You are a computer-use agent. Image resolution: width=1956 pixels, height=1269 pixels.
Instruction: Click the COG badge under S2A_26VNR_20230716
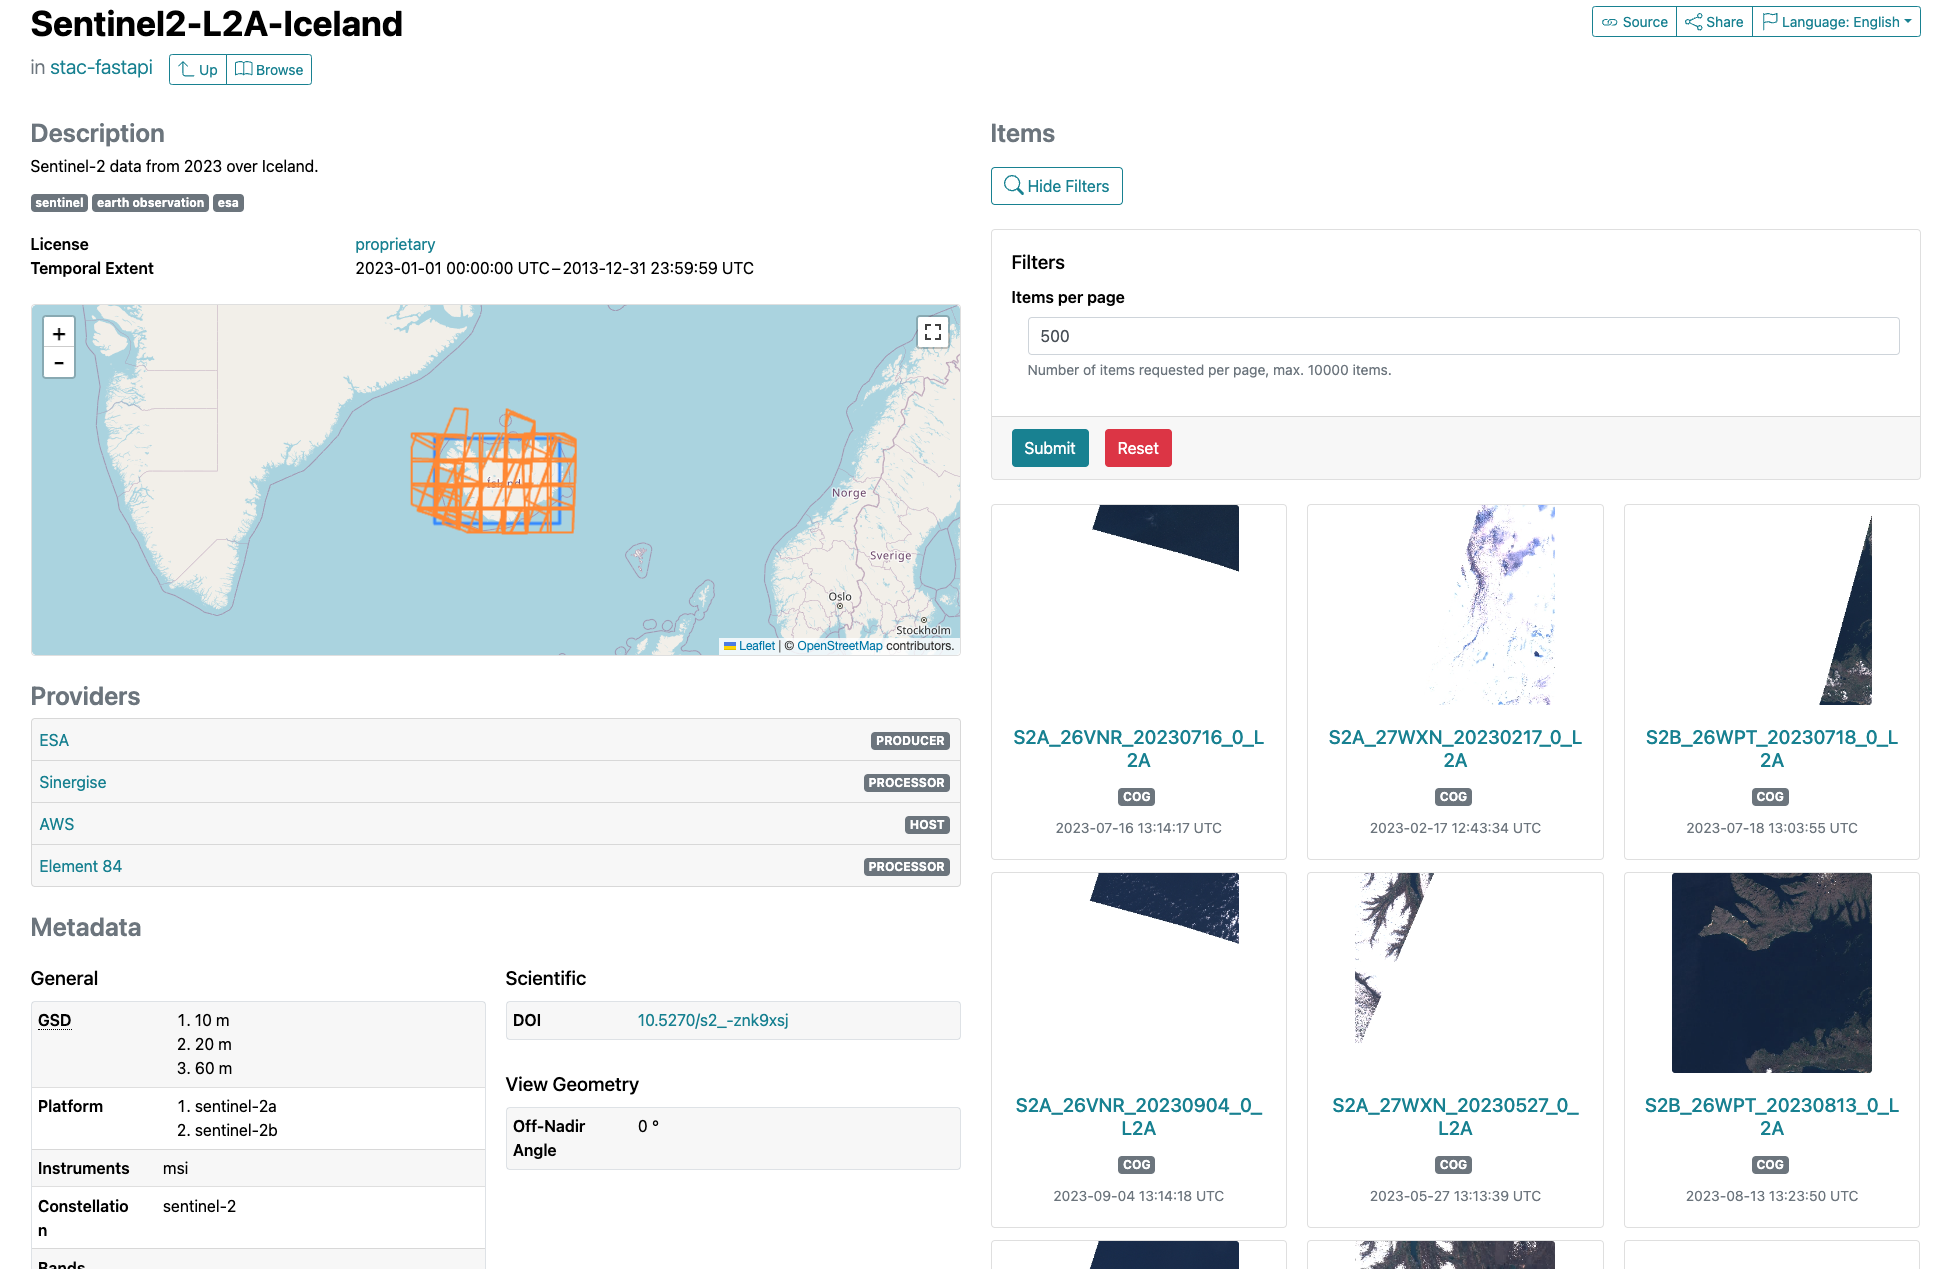click(x=1137, y=797)
